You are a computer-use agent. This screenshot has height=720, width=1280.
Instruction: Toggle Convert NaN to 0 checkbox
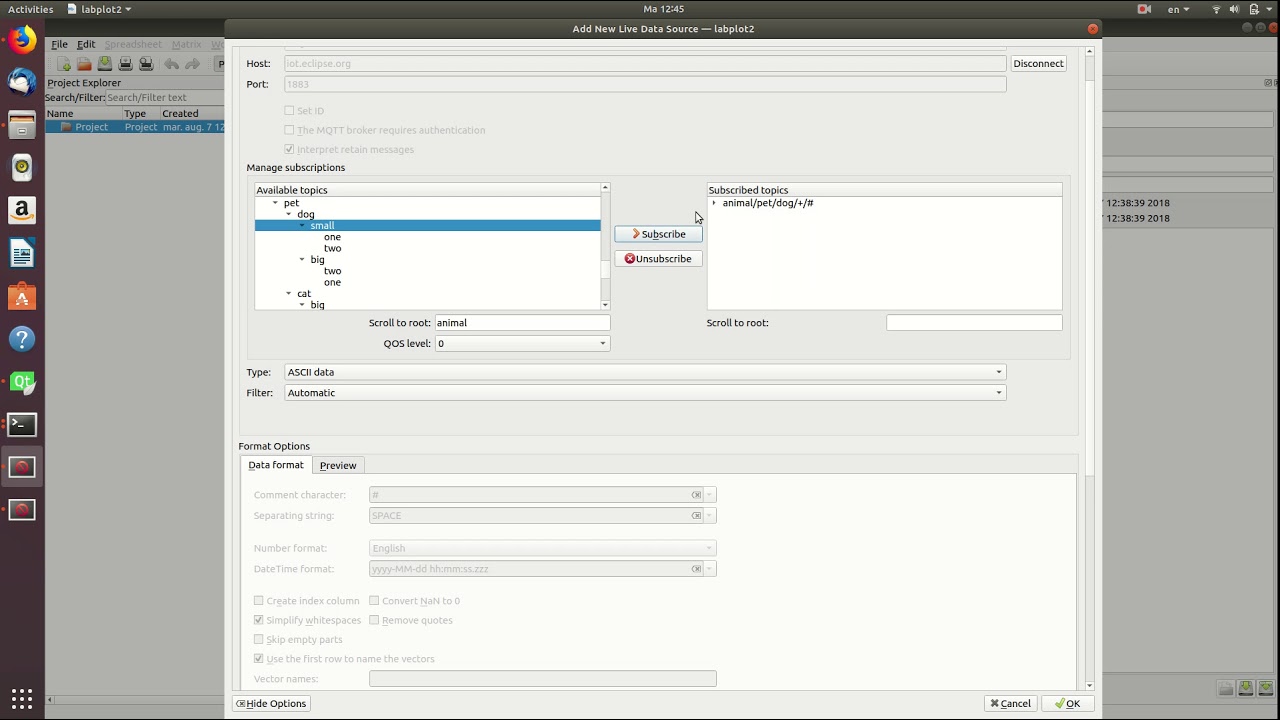374,601
